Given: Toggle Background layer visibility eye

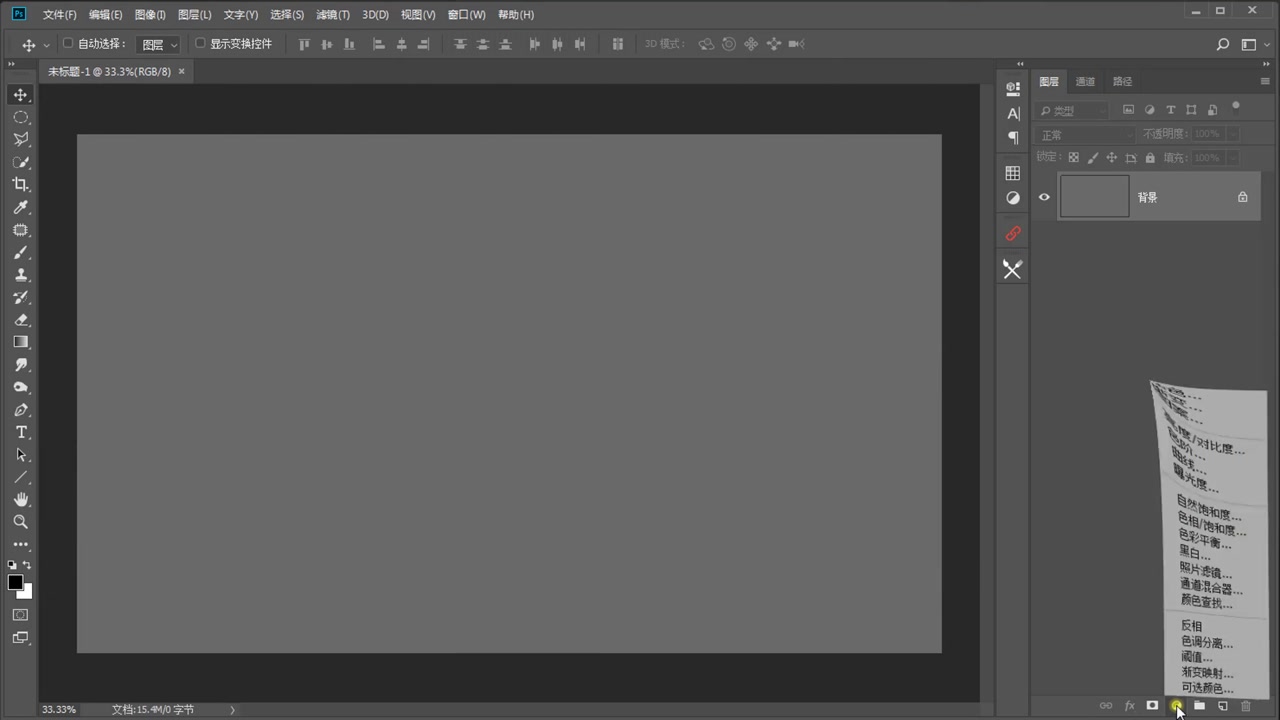Looking at the screenshot, I should [x=1044, y=197].
